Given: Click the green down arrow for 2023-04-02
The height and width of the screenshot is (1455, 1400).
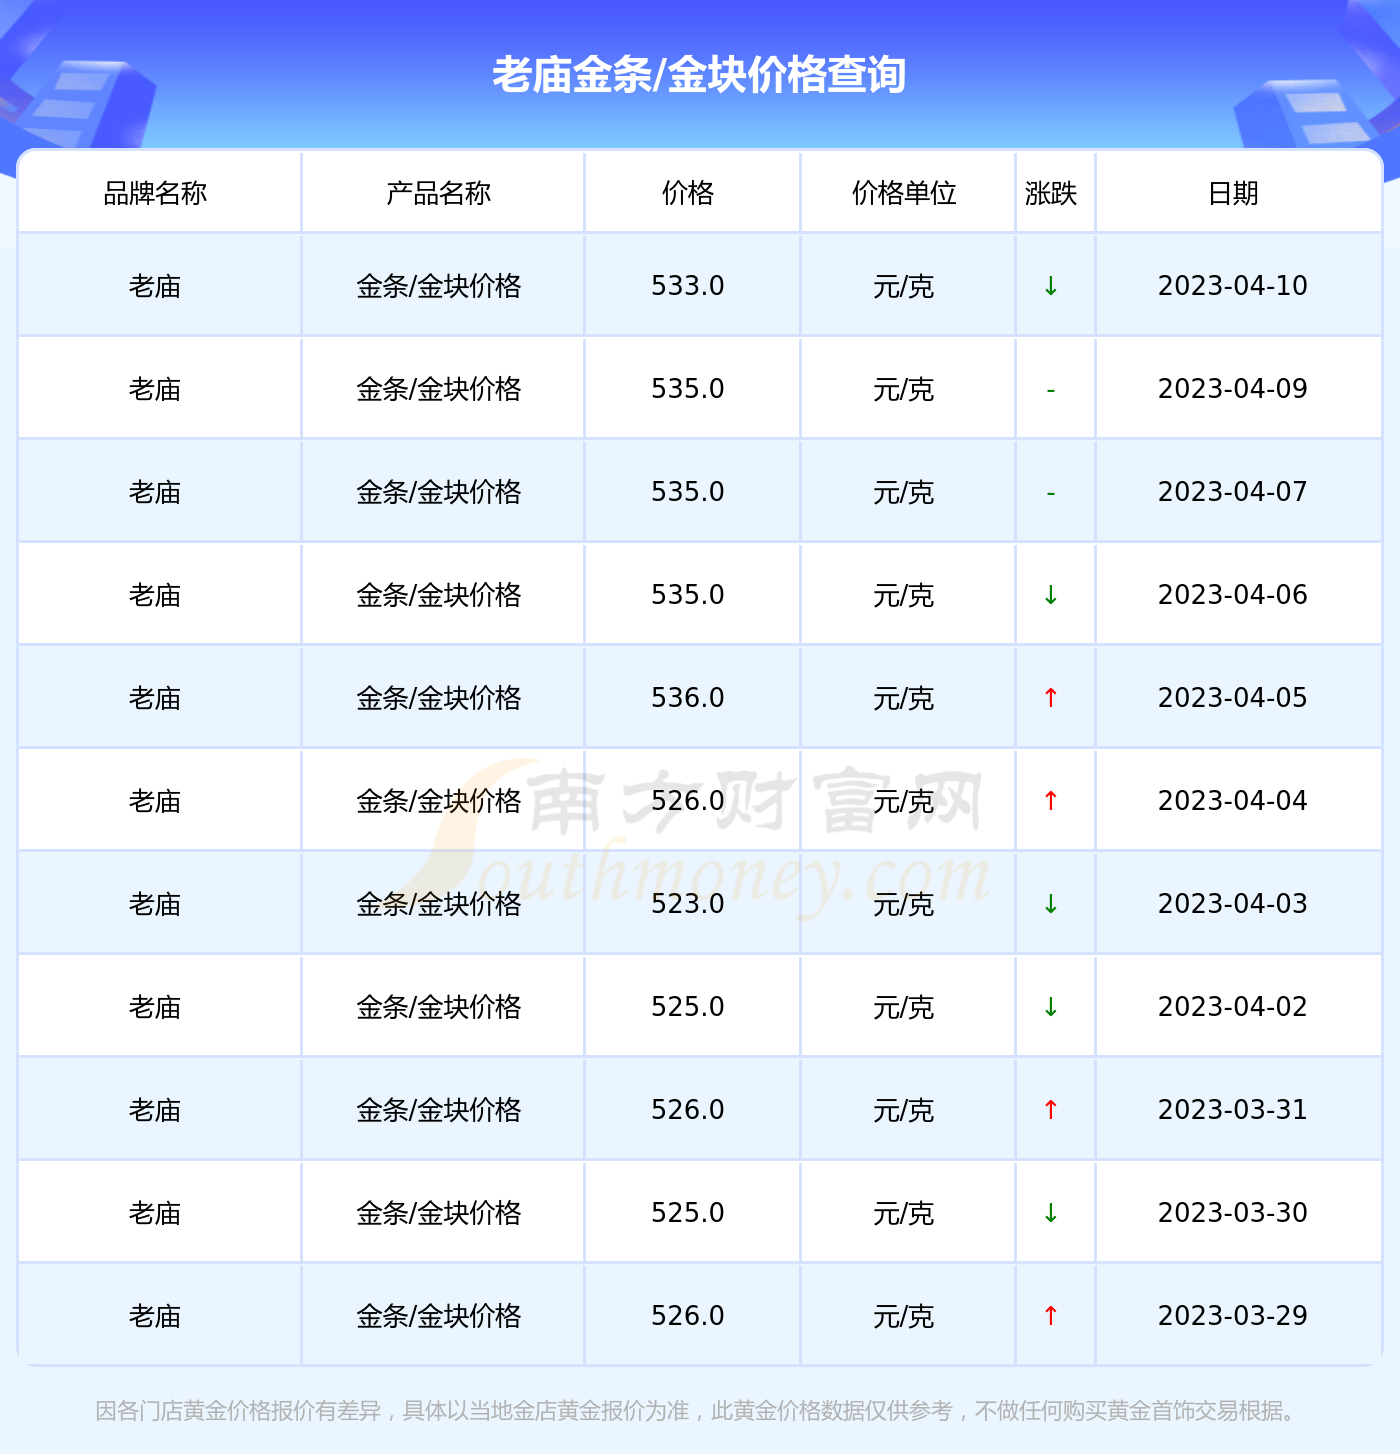Looking at the screenshot, I should pos(1051,1007).
